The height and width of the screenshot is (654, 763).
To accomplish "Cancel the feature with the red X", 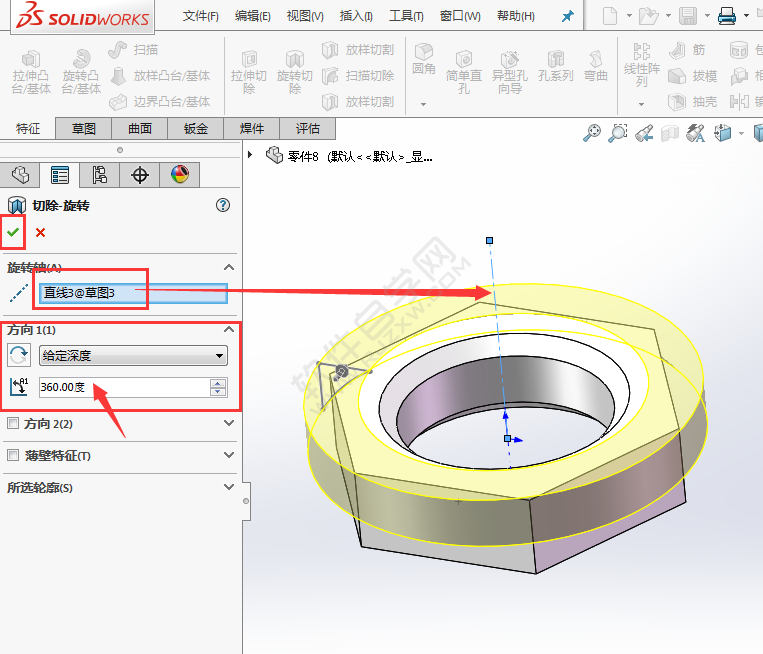I will (40, 233).
